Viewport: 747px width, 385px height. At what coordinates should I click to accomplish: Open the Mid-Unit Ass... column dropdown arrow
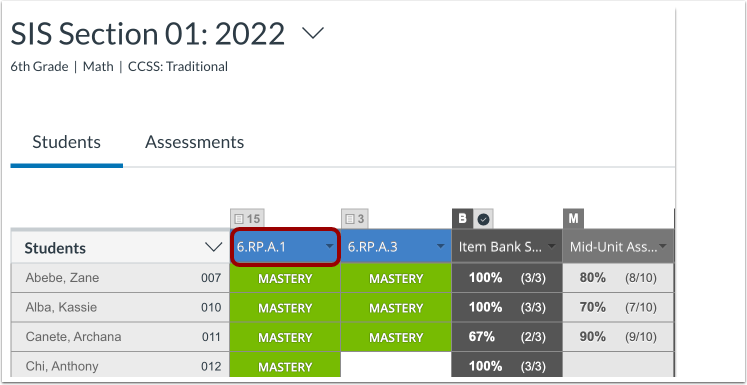click(663, 247)
